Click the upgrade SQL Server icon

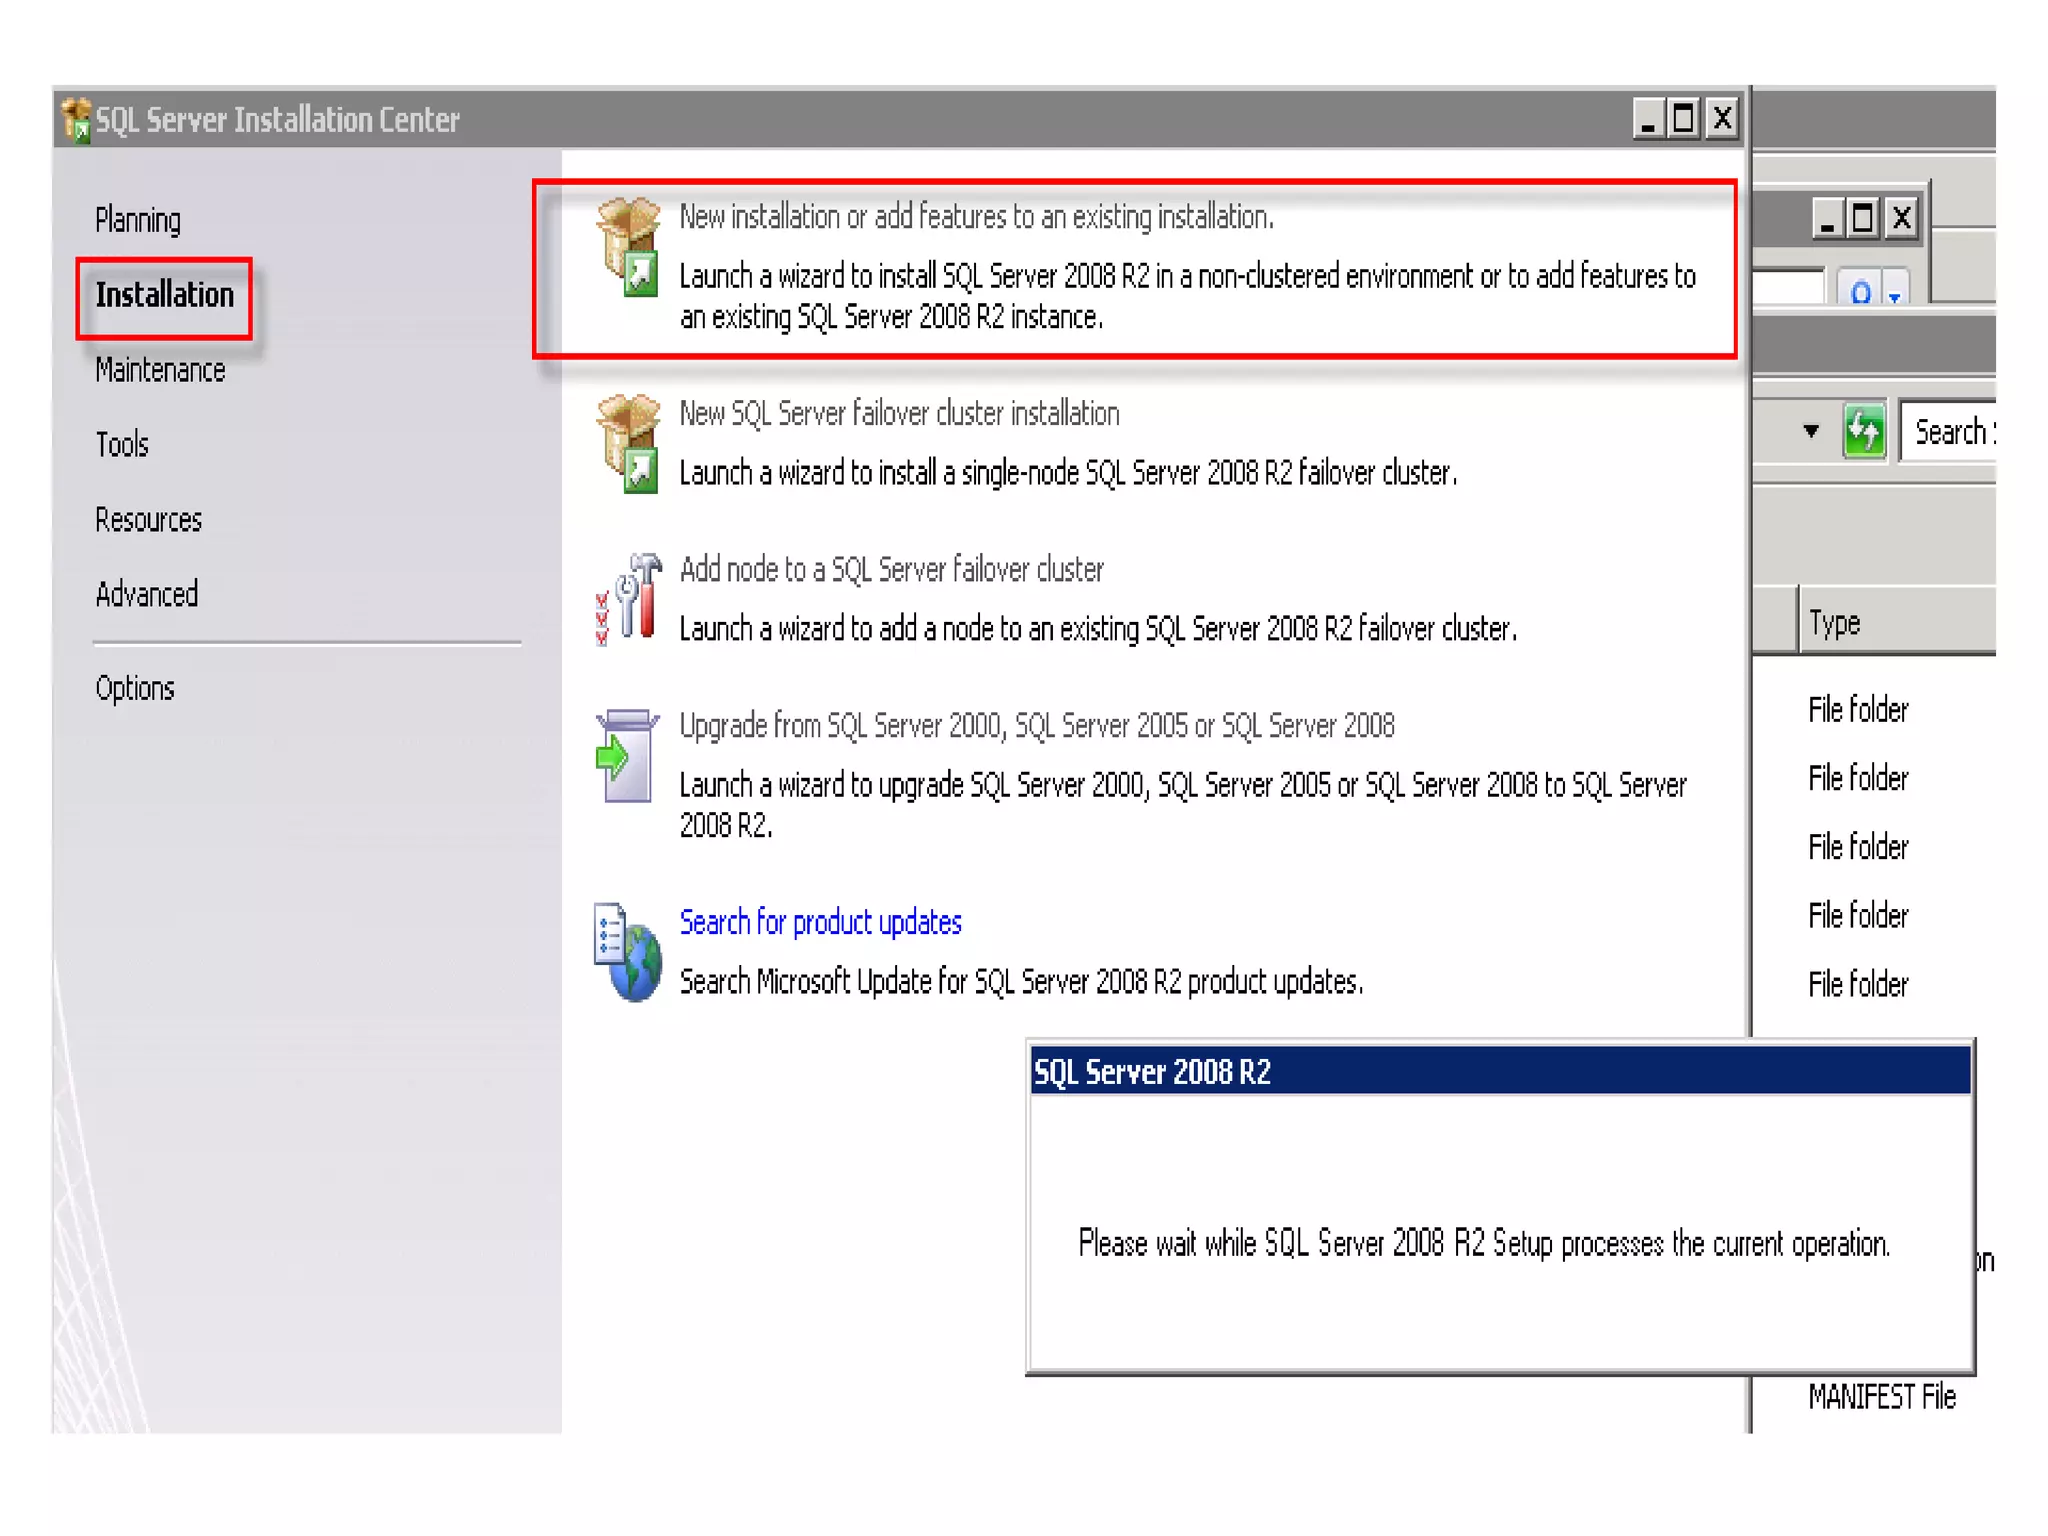[x=628, y=756]
